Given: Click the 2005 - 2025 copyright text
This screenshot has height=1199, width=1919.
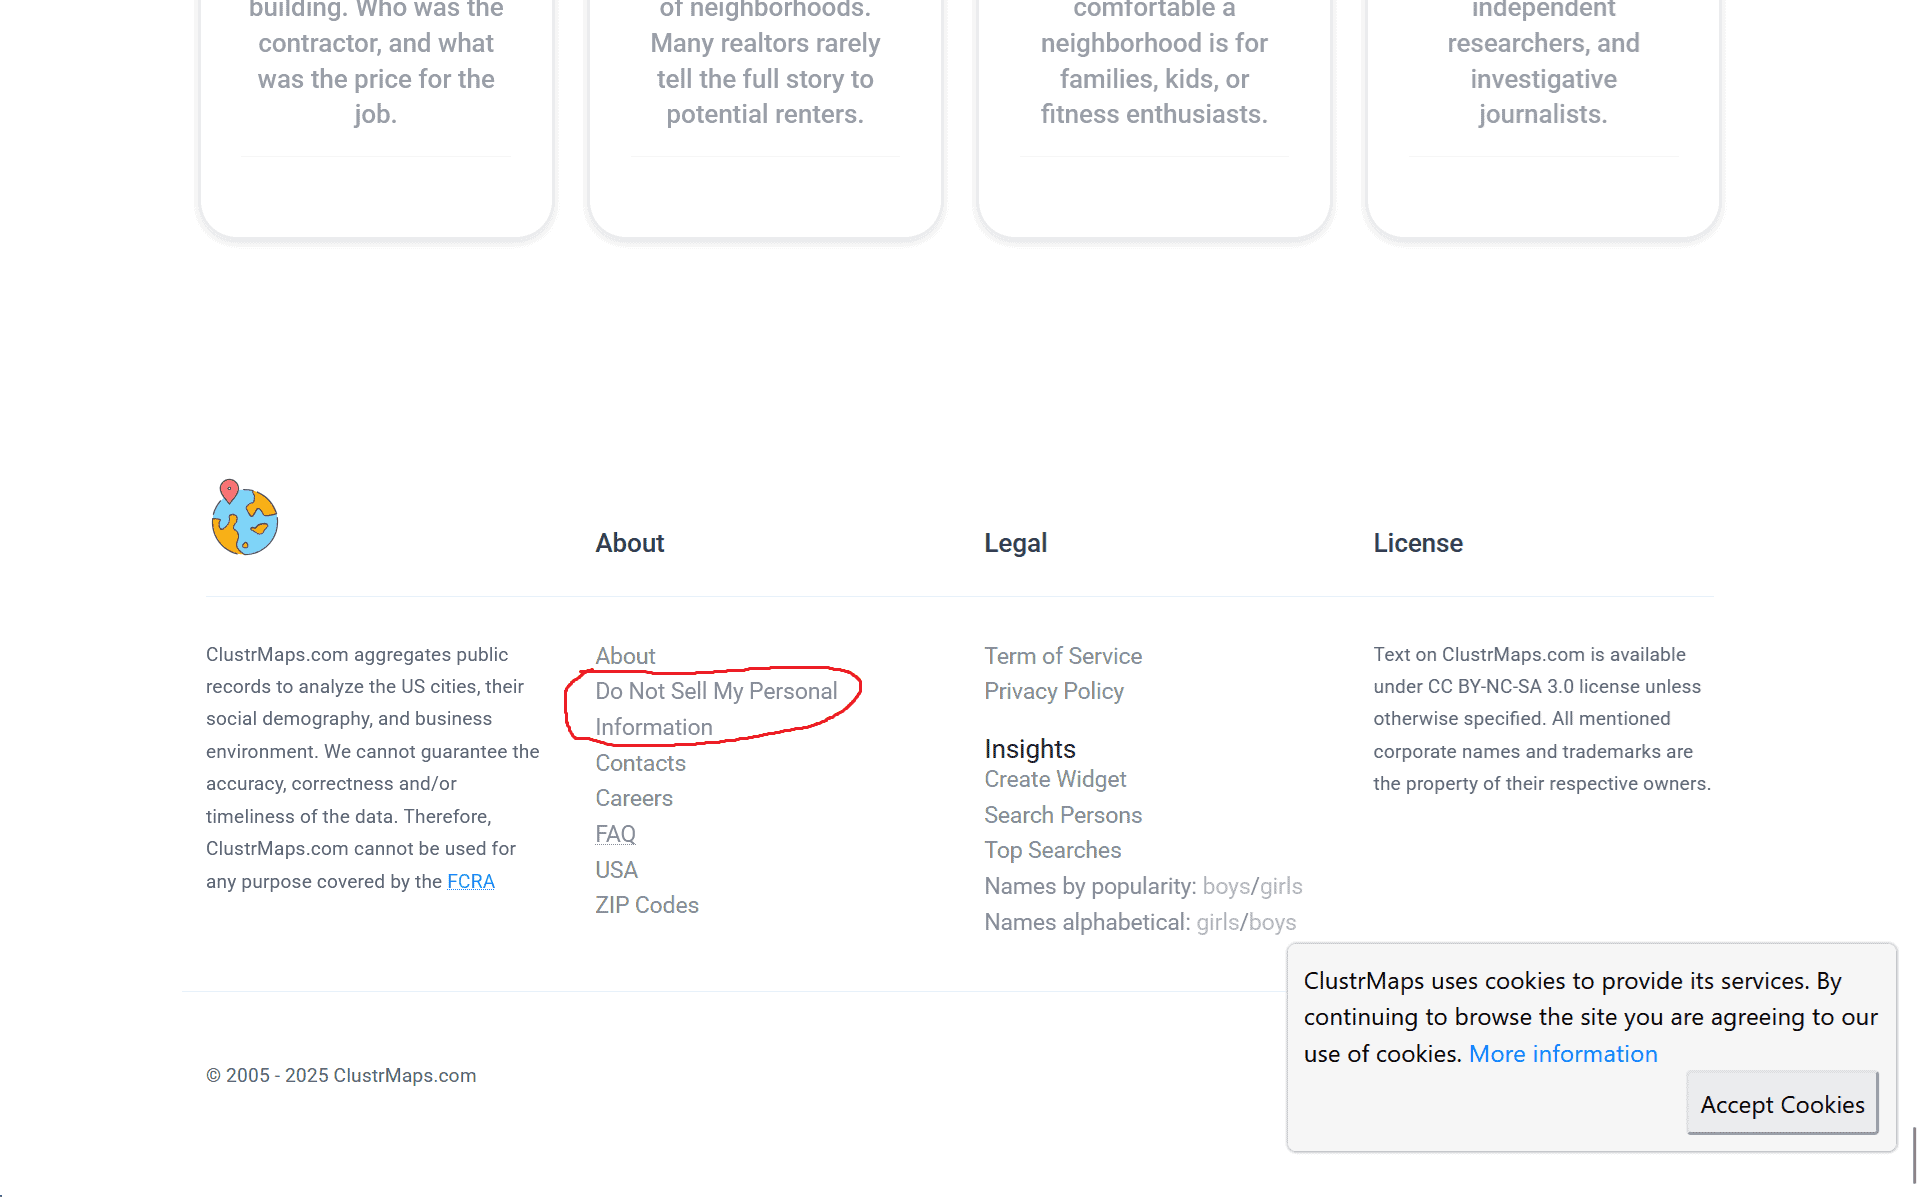Looking at the screenshot, I should click(341, 1076).
